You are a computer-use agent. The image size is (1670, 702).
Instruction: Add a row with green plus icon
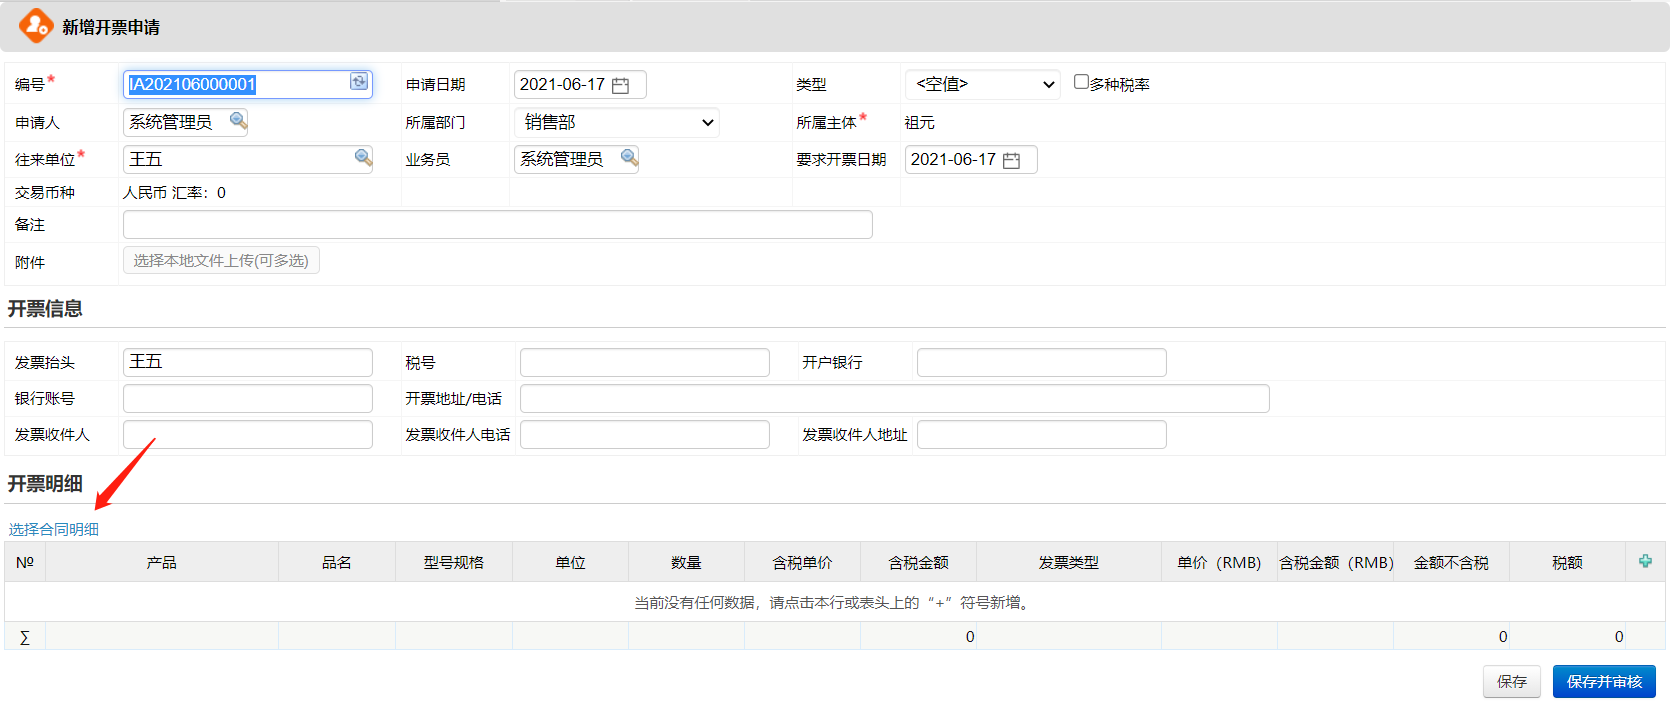1645,561
